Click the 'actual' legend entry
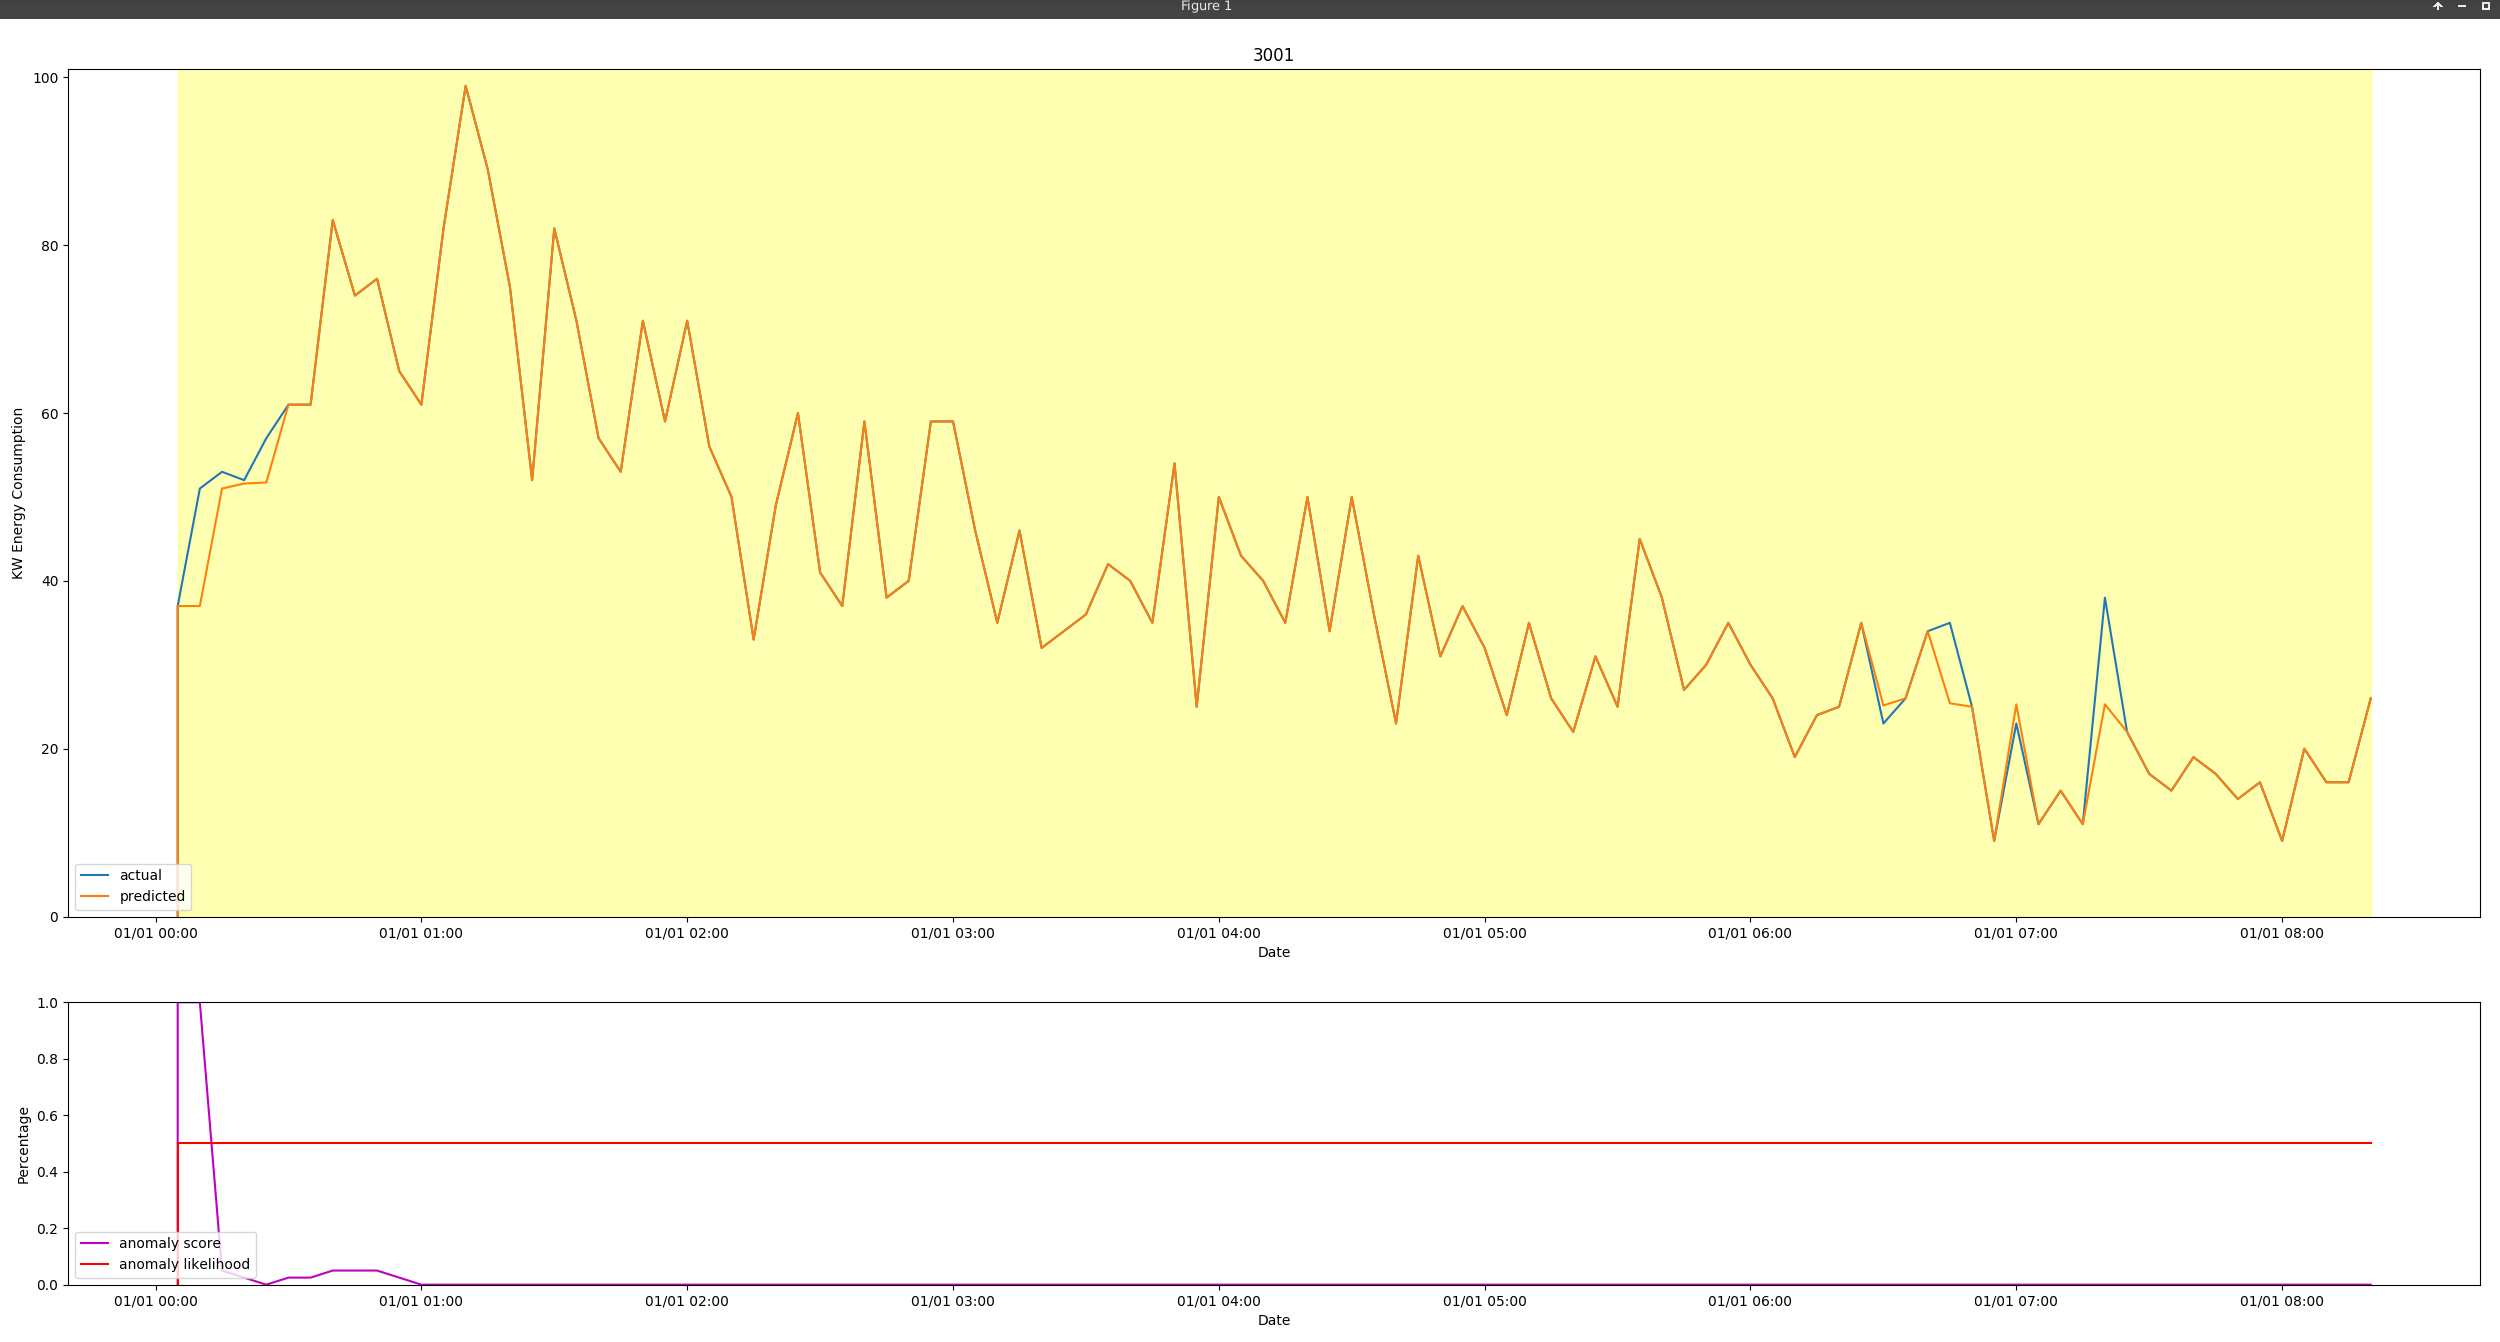The width and height of the screenshot is (2500, 1342). [x=140, y=875]
